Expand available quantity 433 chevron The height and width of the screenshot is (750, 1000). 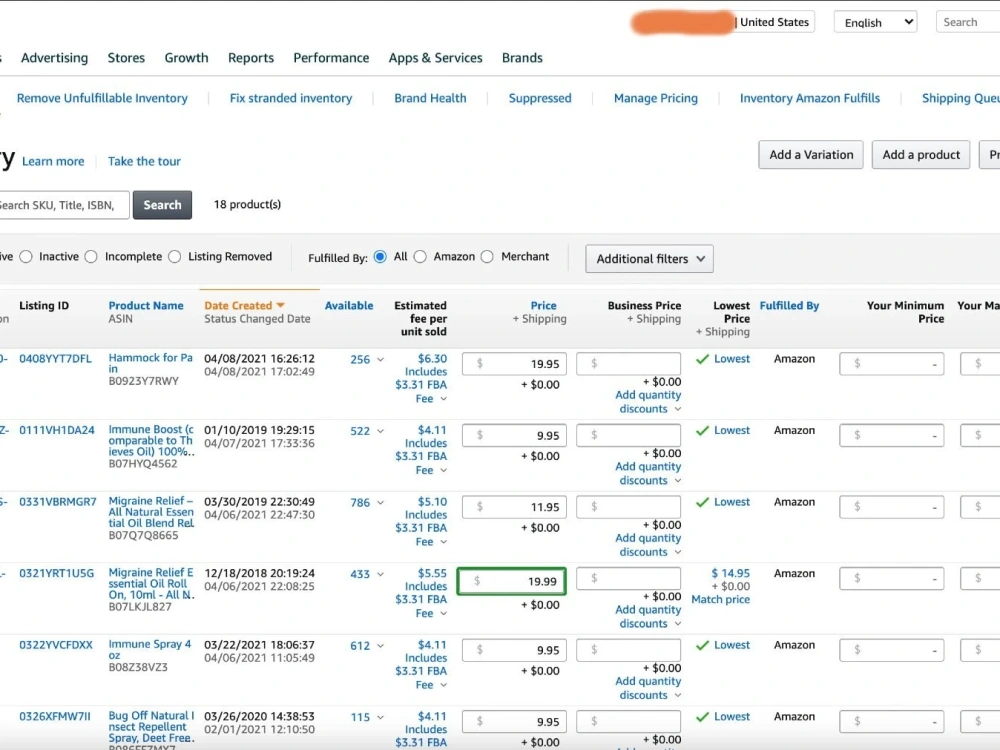380,574
